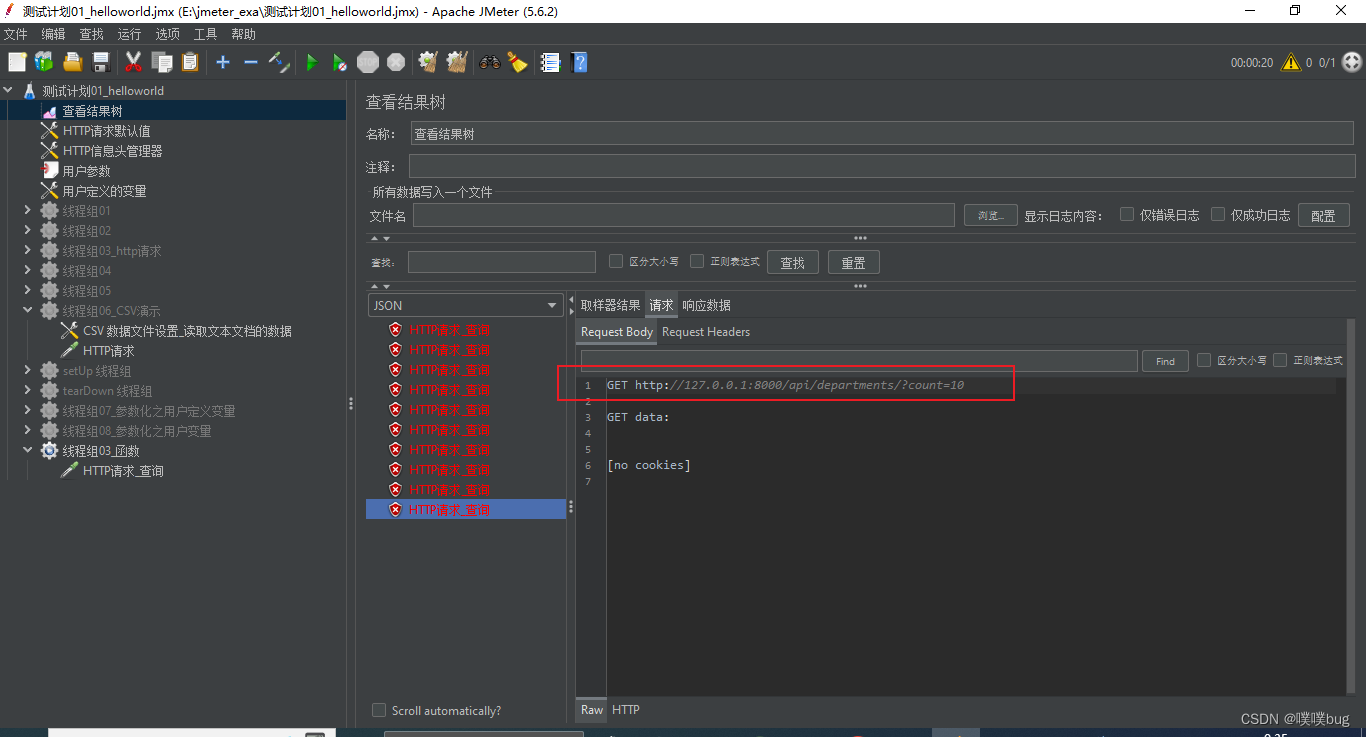Click the Toggle enable/disable toolbar icon
Image resolution: width=1366 pixels, height=737 pixels.
pyautogui.click(x=280, y=62)
